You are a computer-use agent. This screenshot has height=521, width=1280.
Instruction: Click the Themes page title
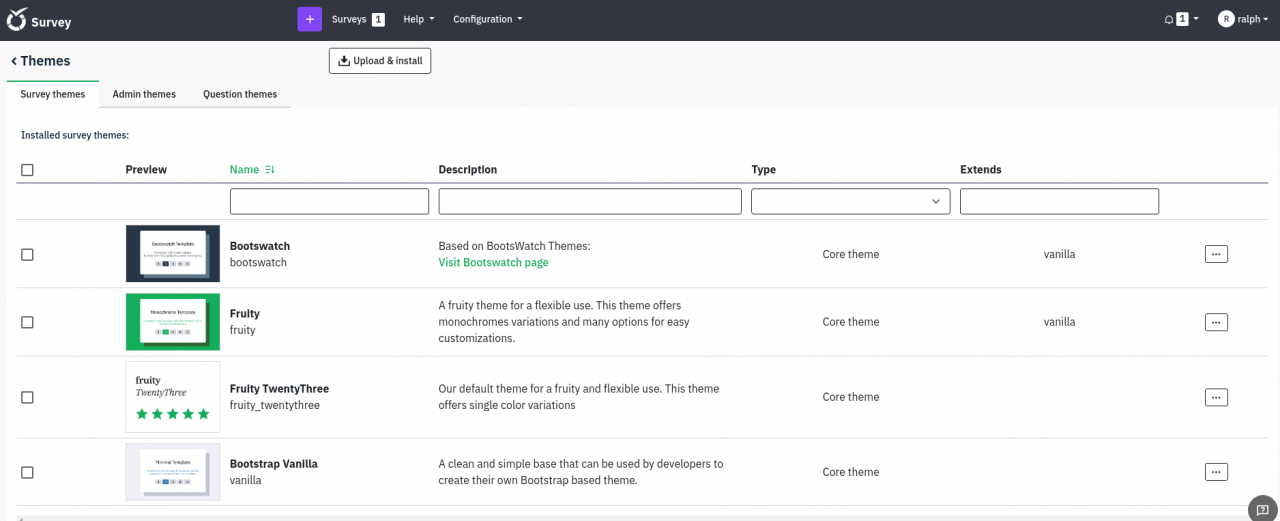(46, 61)
